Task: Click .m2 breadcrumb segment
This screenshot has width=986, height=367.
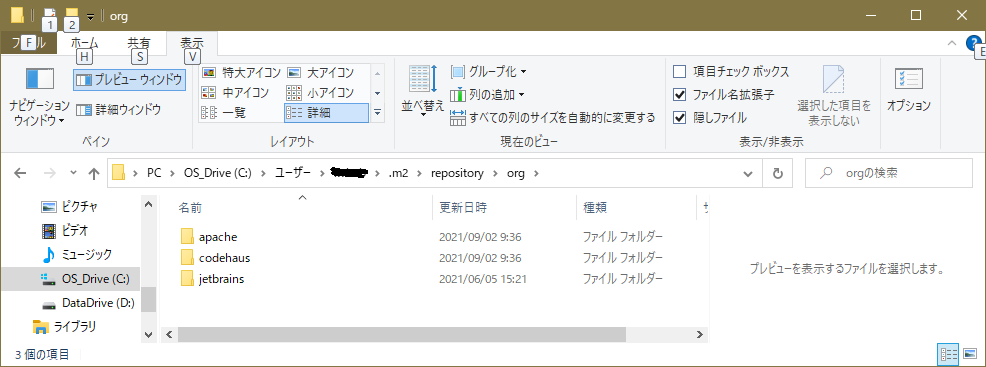Action: click(x=399, y=173)
